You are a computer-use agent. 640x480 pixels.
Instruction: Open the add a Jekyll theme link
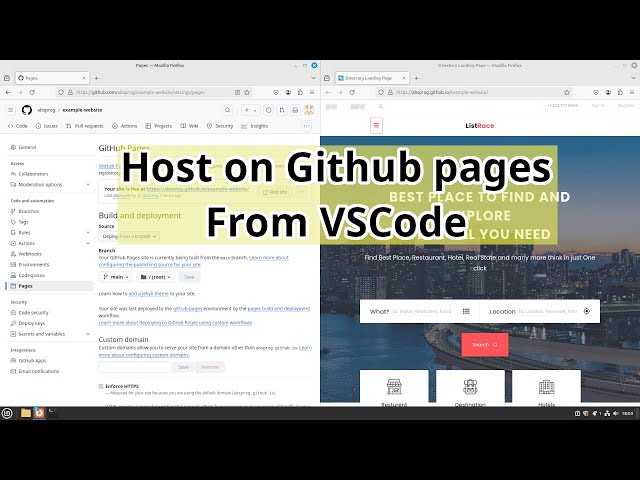pyautogui.click(x=149, y=293)
